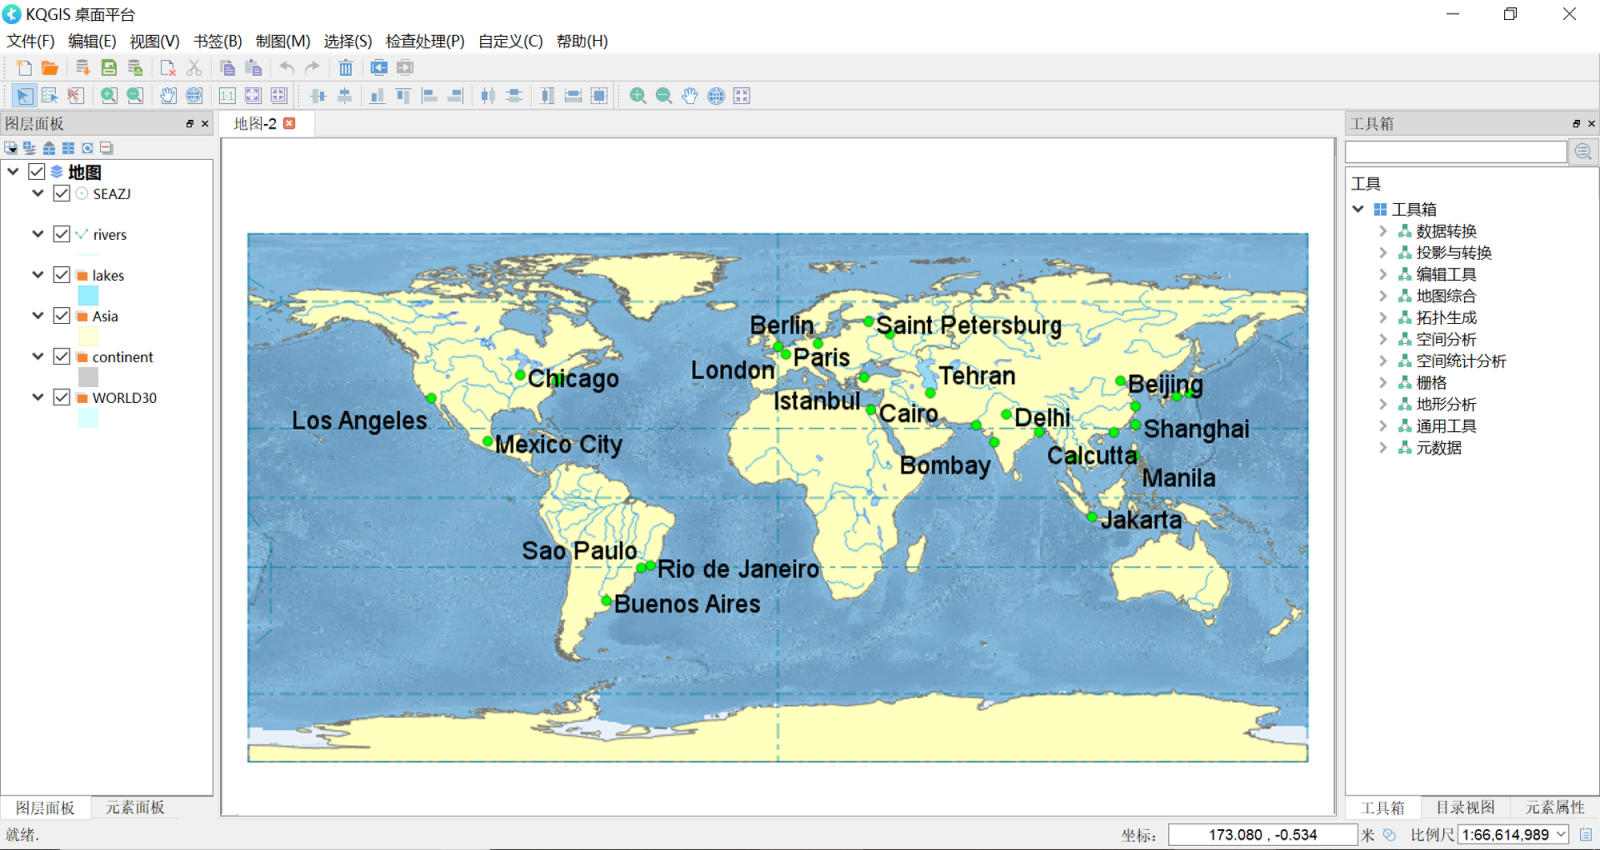Open the 制图(M) menu
Viewport: 1600px width, 850px height.
click(283, 41)
